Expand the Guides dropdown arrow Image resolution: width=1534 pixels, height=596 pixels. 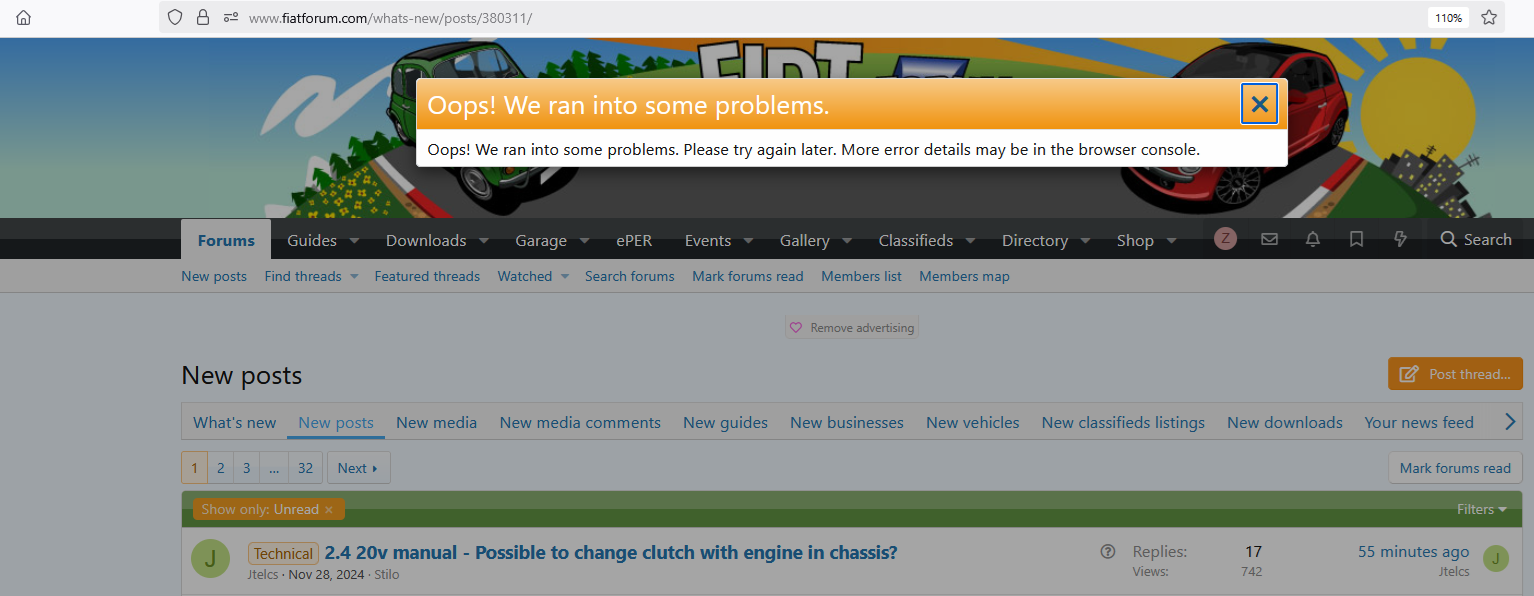(x=354, y=240)
